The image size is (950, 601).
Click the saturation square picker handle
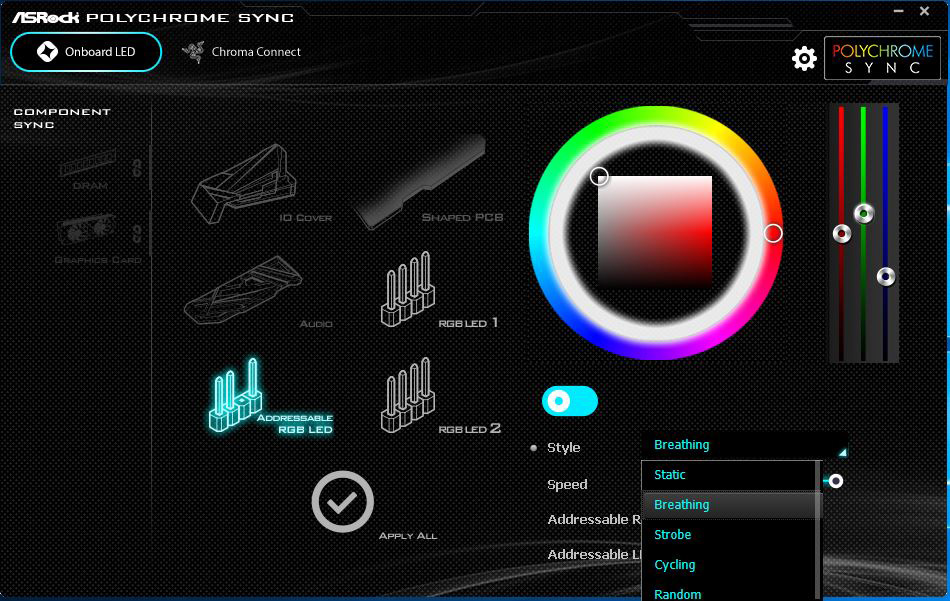click(x=599, y=176)
